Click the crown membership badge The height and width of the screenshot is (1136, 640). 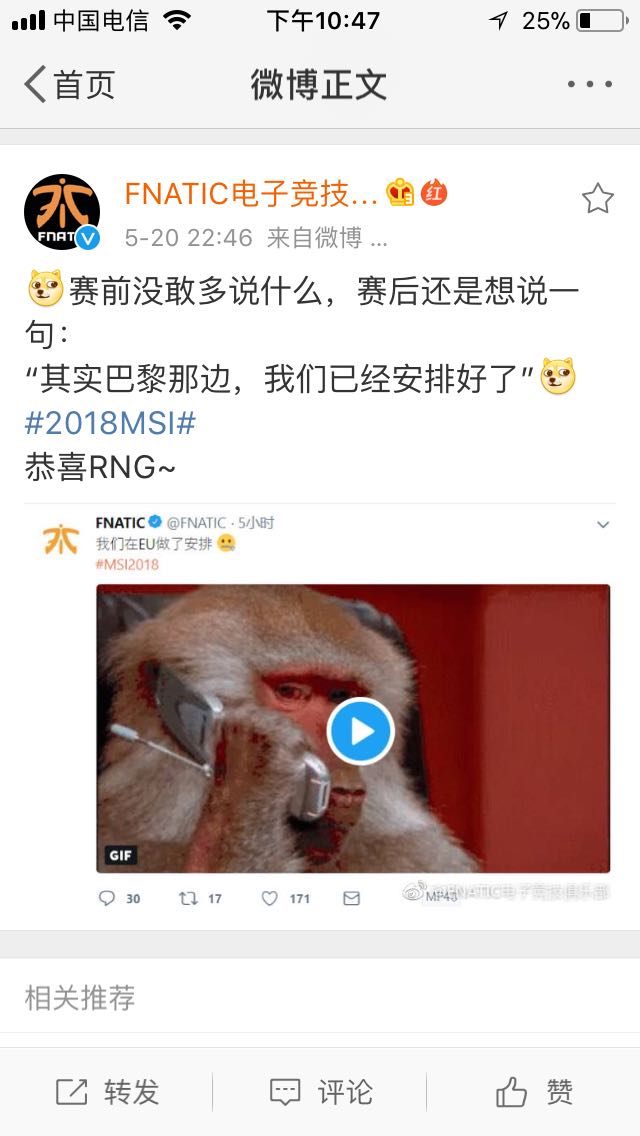point(400,193)
